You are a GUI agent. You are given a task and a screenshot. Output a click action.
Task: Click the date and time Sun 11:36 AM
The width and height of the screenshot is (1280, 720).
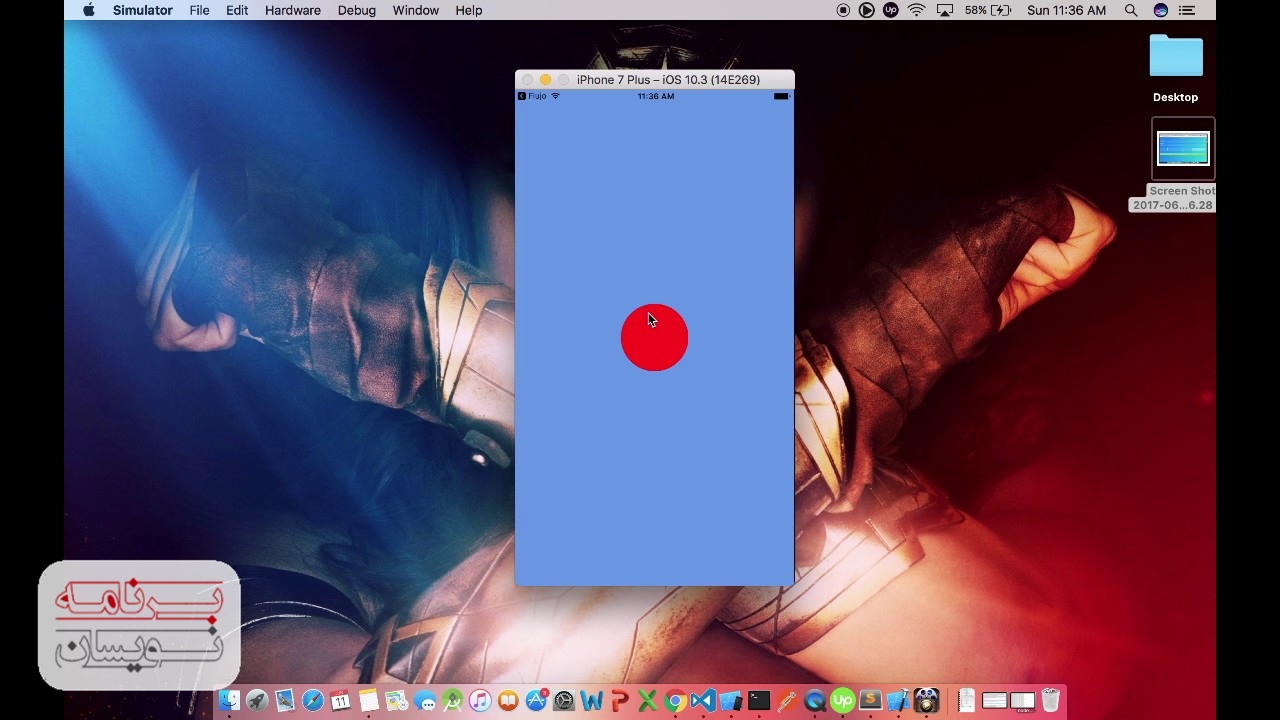1066,10
